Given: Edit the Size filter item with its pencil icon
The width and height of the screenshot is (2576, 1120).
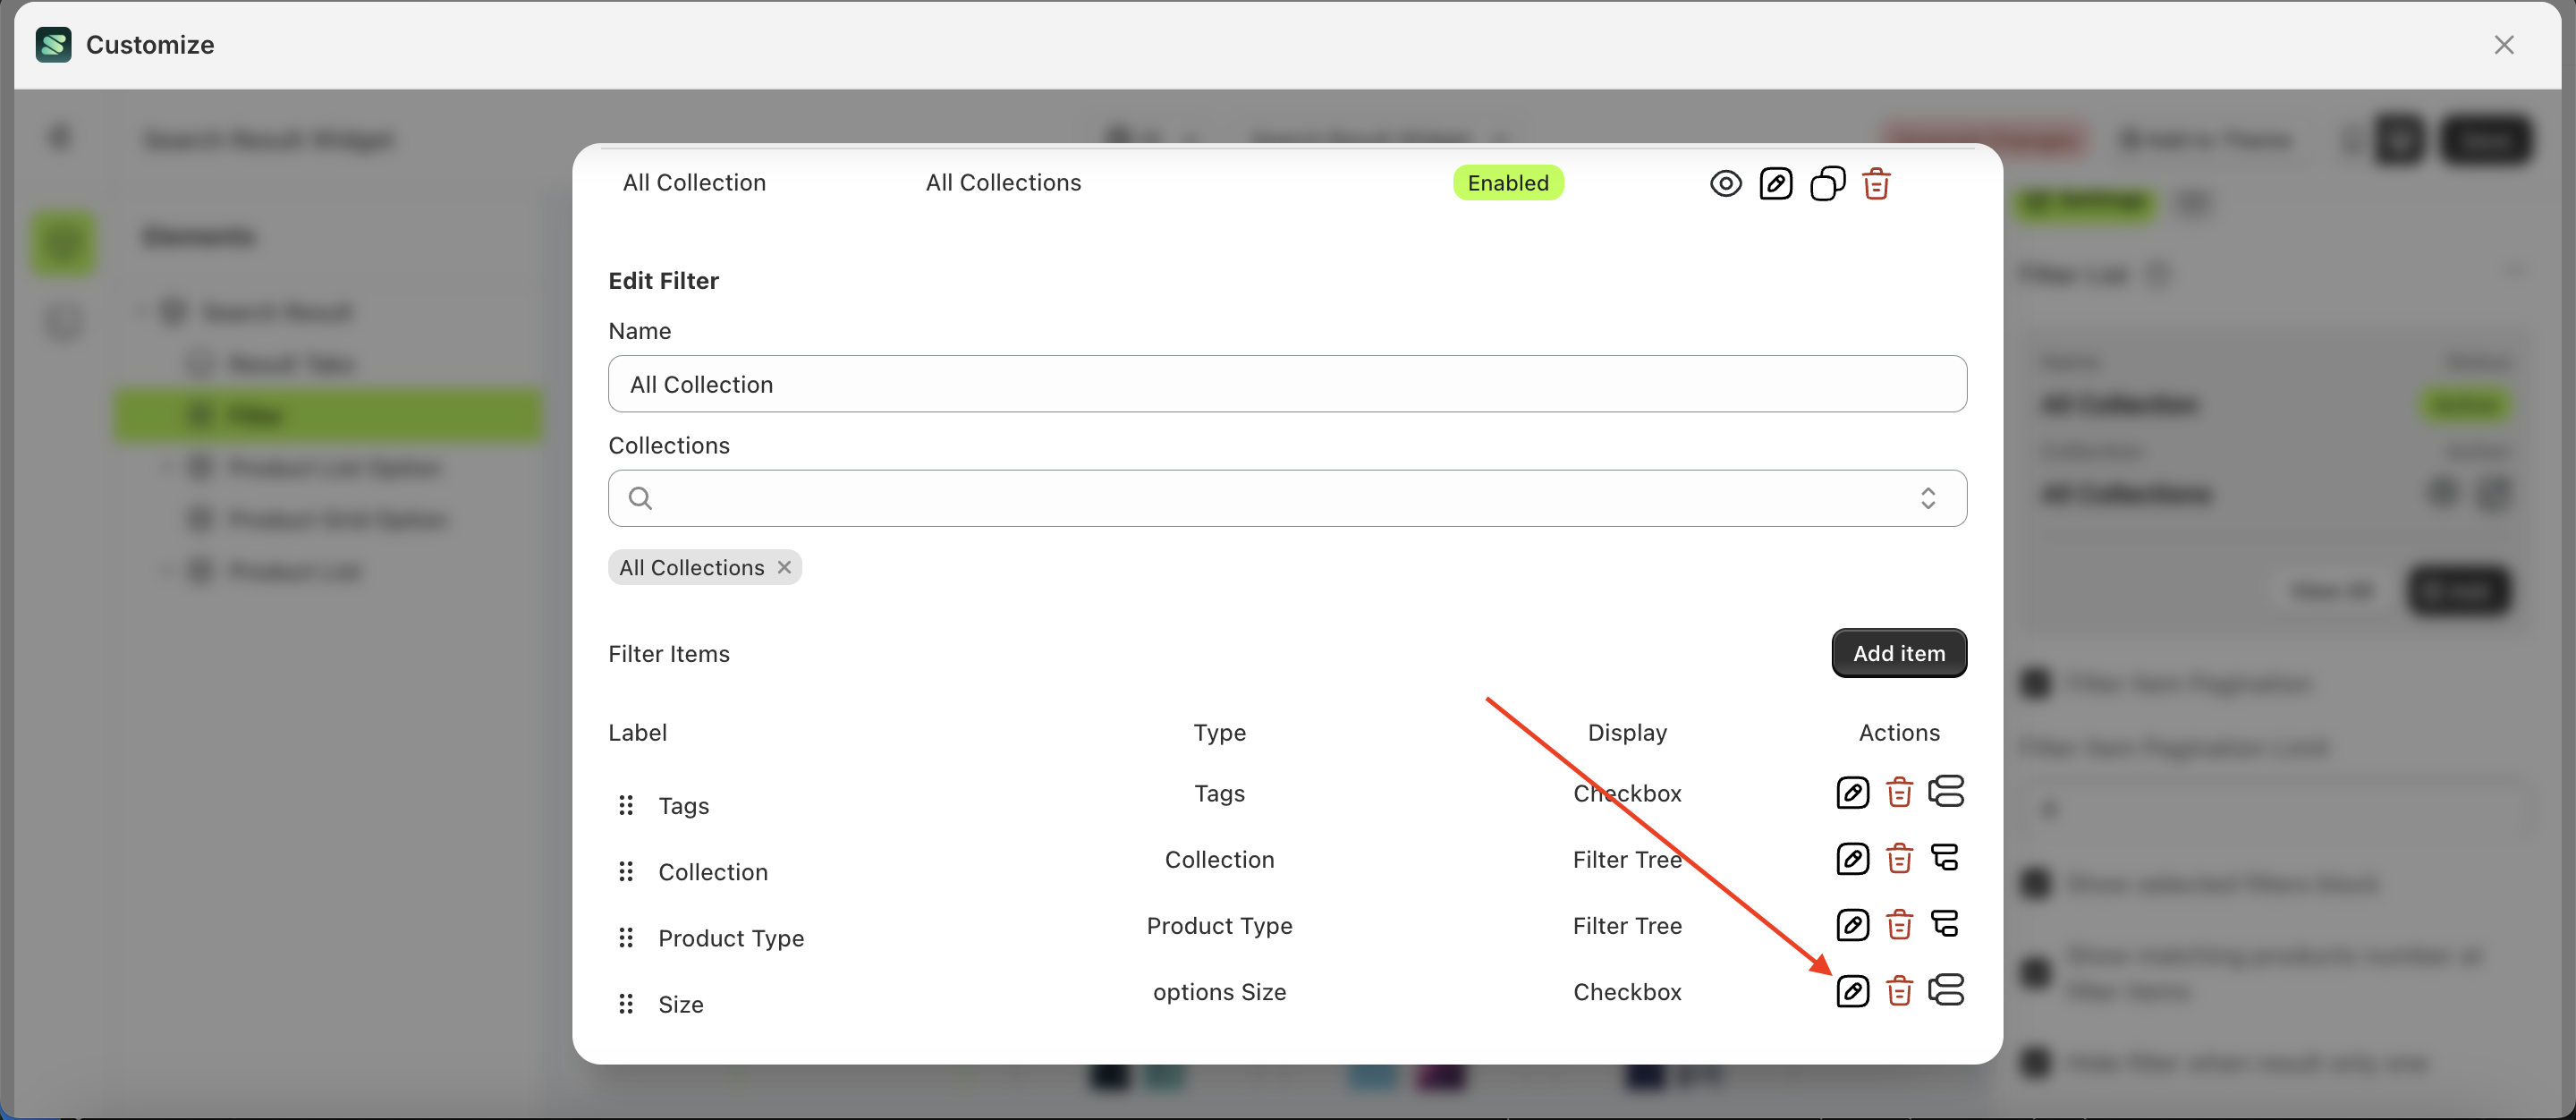Looking at the screenshot, I should coord(1852,991).
